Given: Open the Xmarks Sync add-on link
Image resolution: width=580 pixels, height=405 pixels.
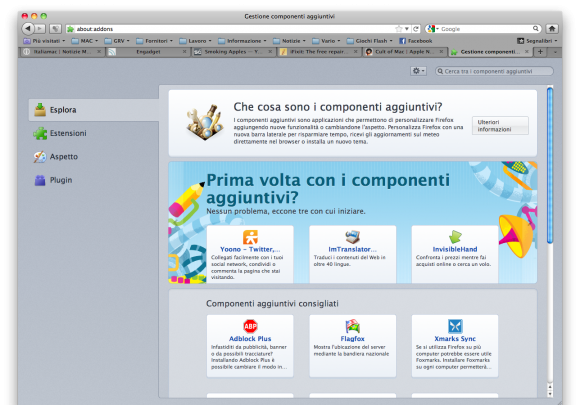Looking at the screenshot, I should [455, 339].
